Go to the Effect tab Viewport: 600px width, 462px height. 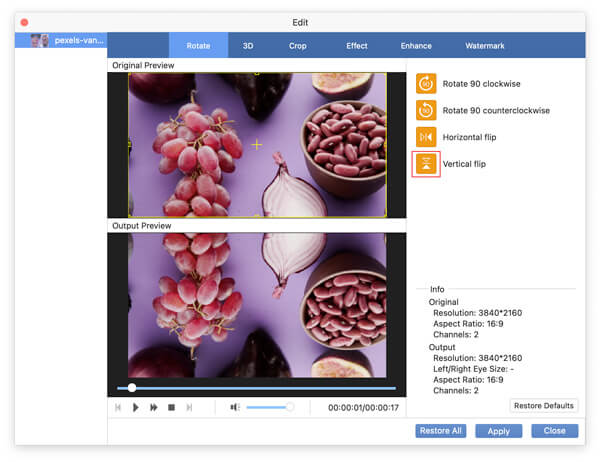(x=357, y=46)
